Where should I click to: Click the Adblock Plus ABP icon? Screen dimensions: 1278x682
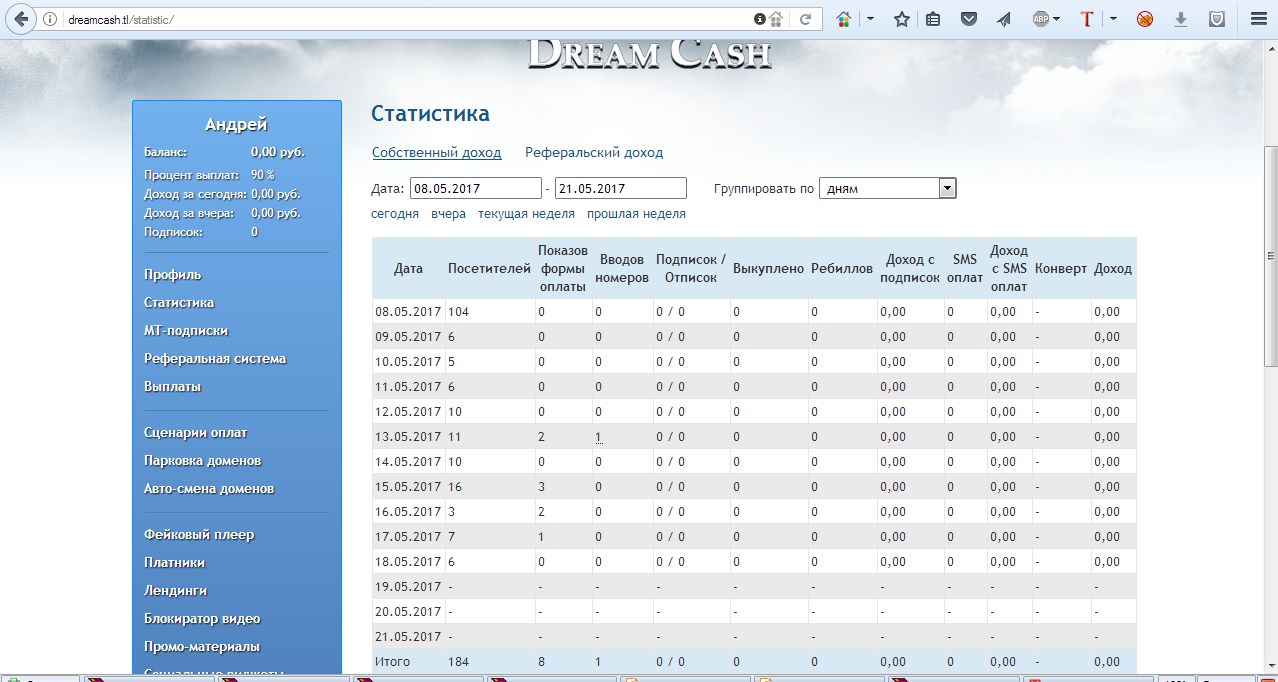1040,19
